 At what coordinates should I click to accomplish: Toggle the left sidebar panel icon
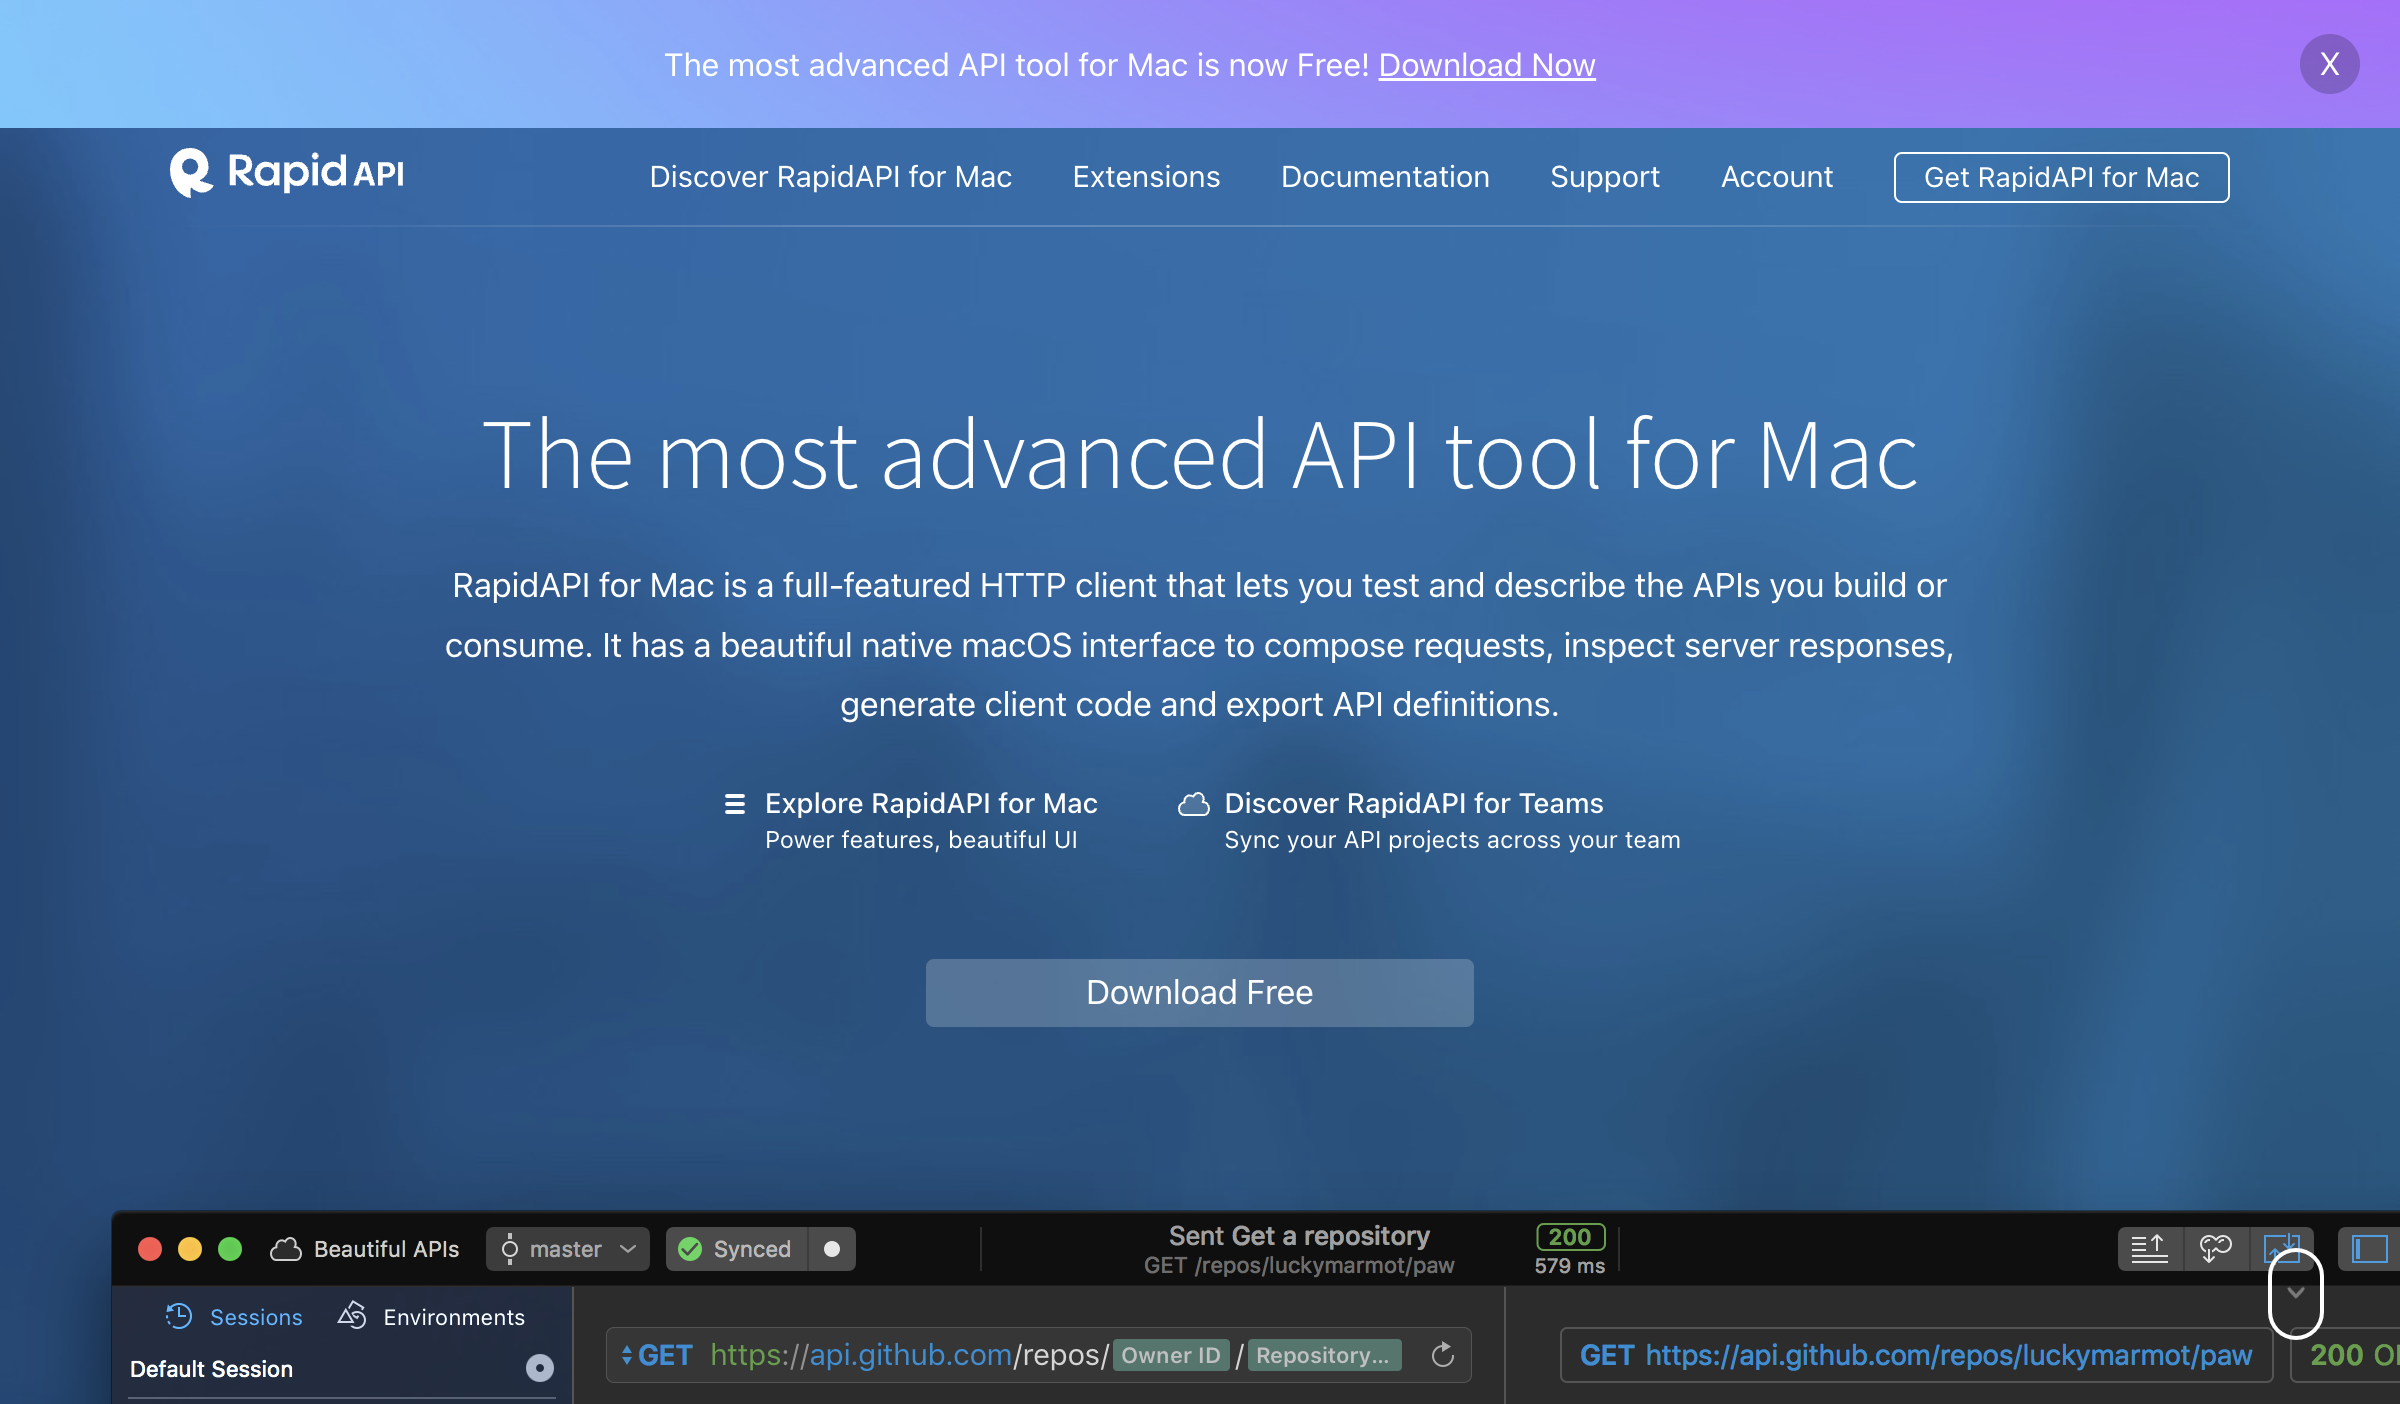(x=2369, y=1249)
